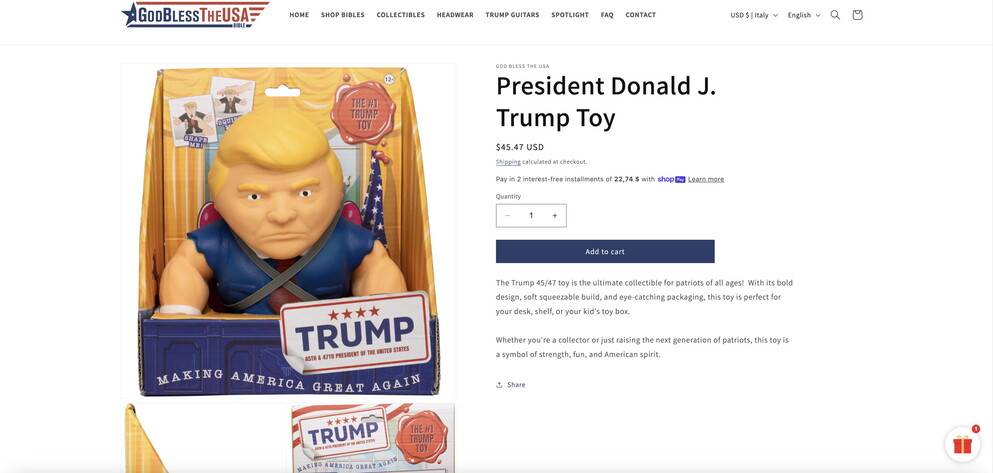Open the shopping cart icon
993x473 pixels.
(857, 15)
